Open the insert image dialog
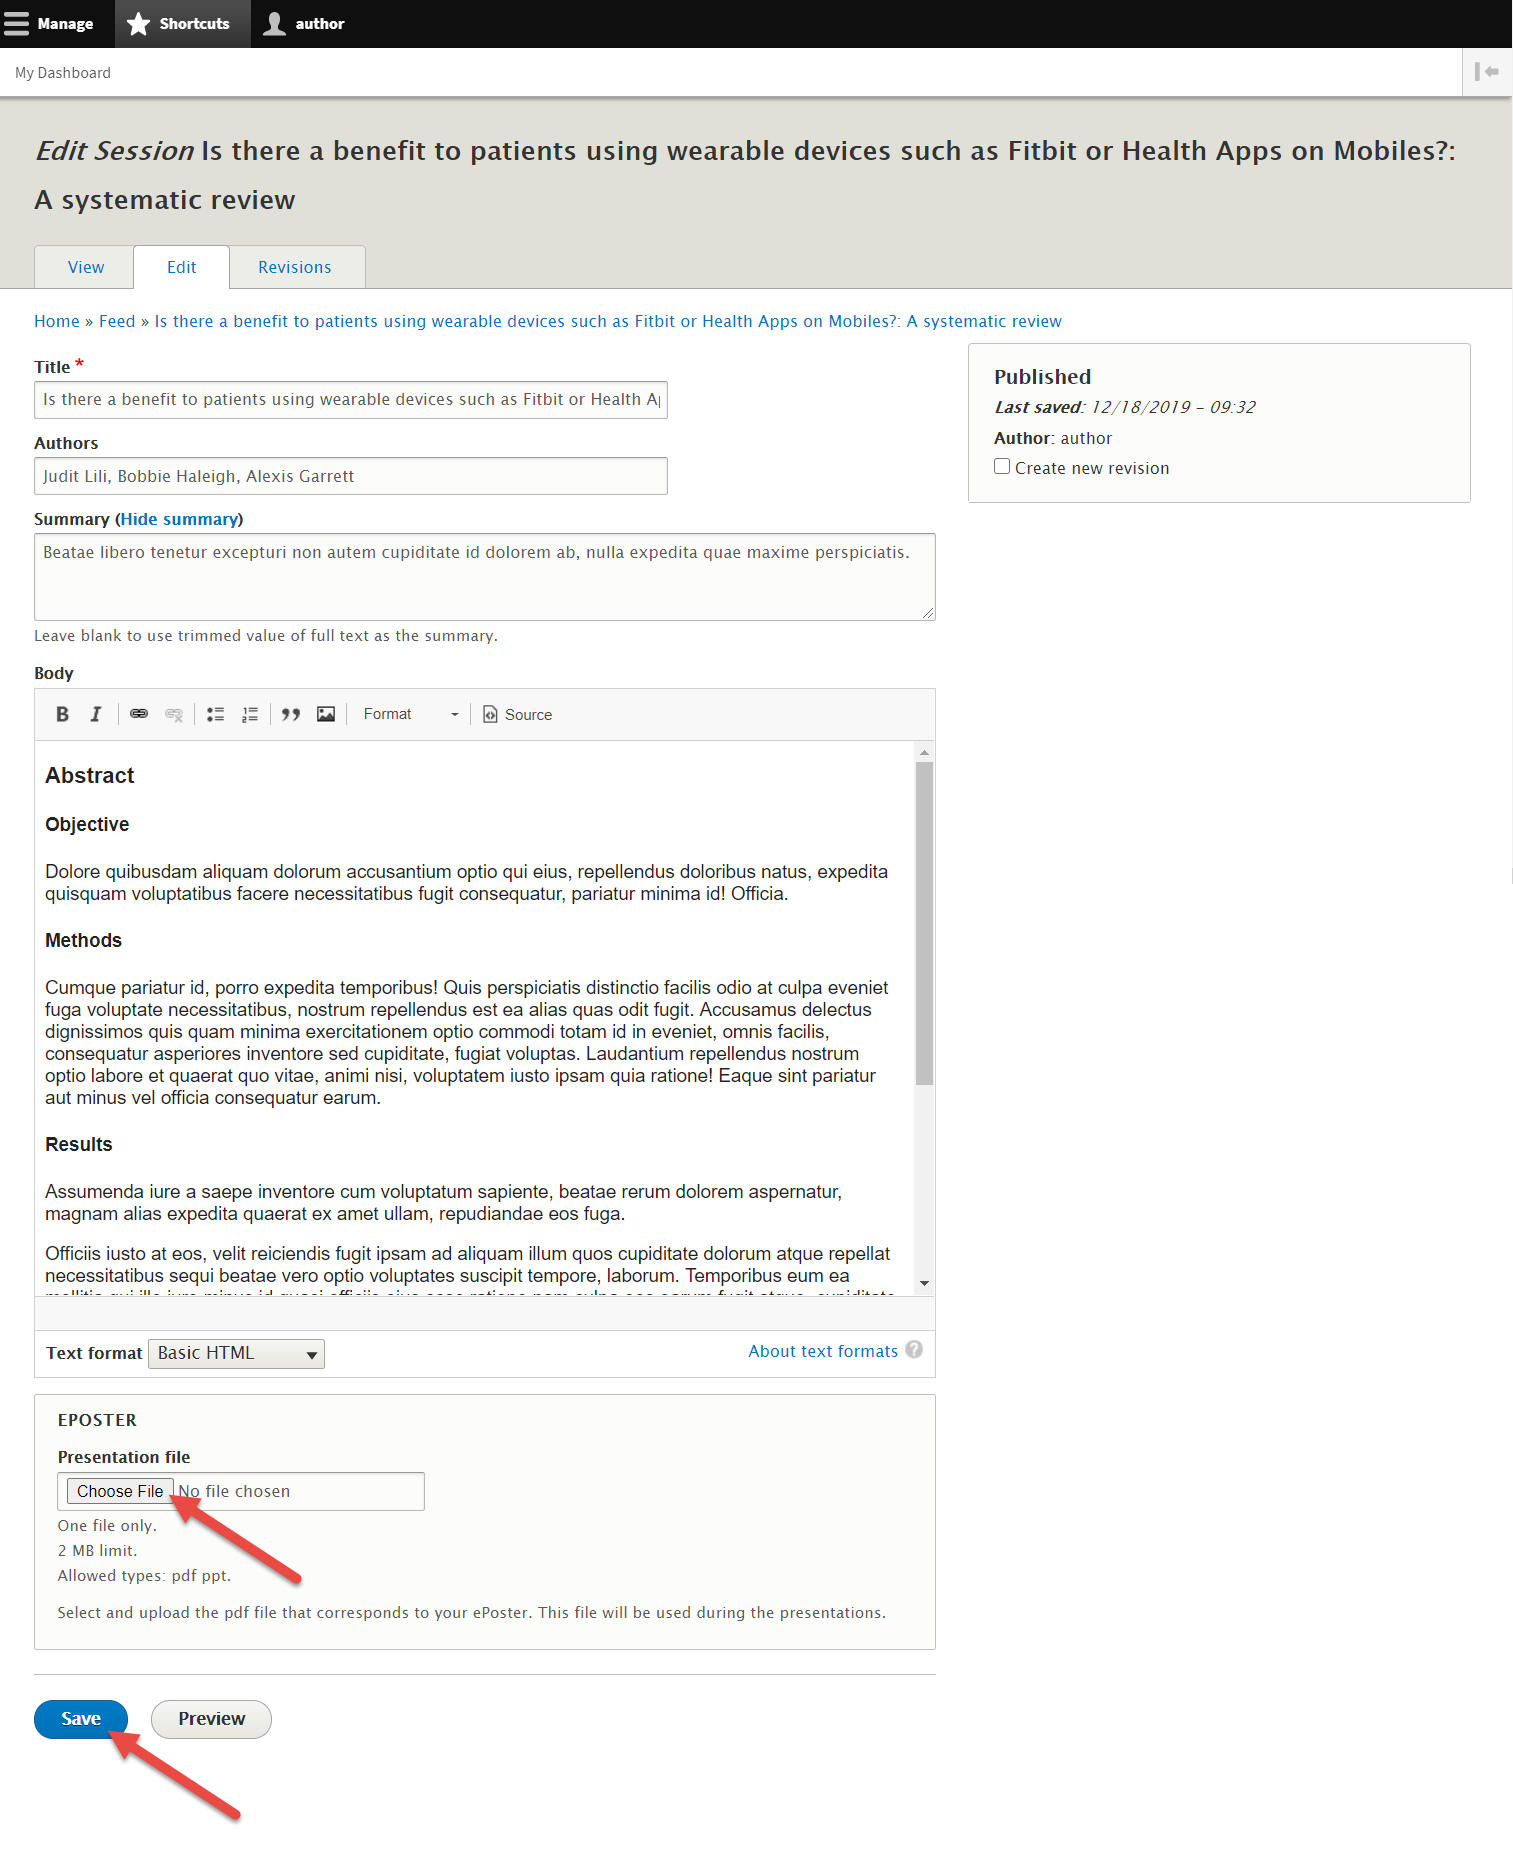The height and width of the screenshot is (1852, 1513). (326, 714)
